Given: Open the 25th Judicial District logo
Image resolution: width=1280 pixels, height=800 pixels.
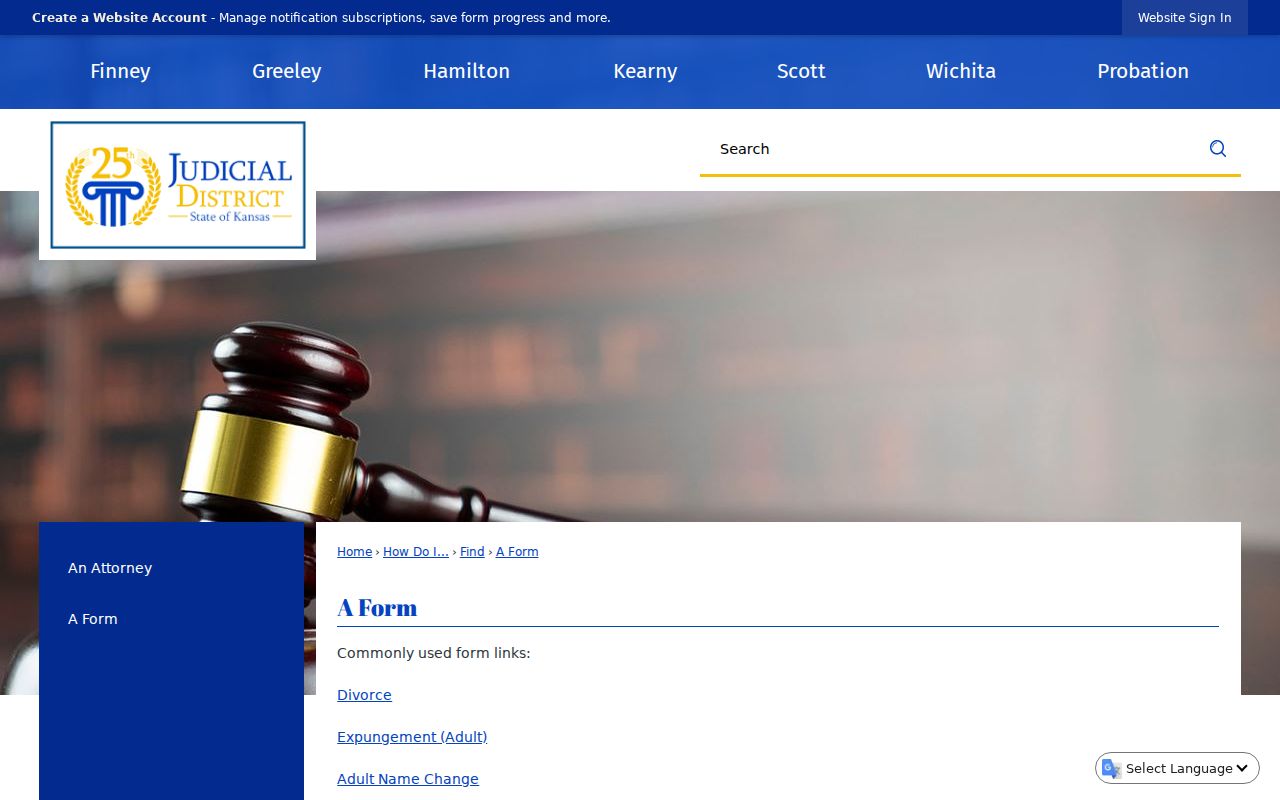Looking at the screenshot, I should pos(178,185).
